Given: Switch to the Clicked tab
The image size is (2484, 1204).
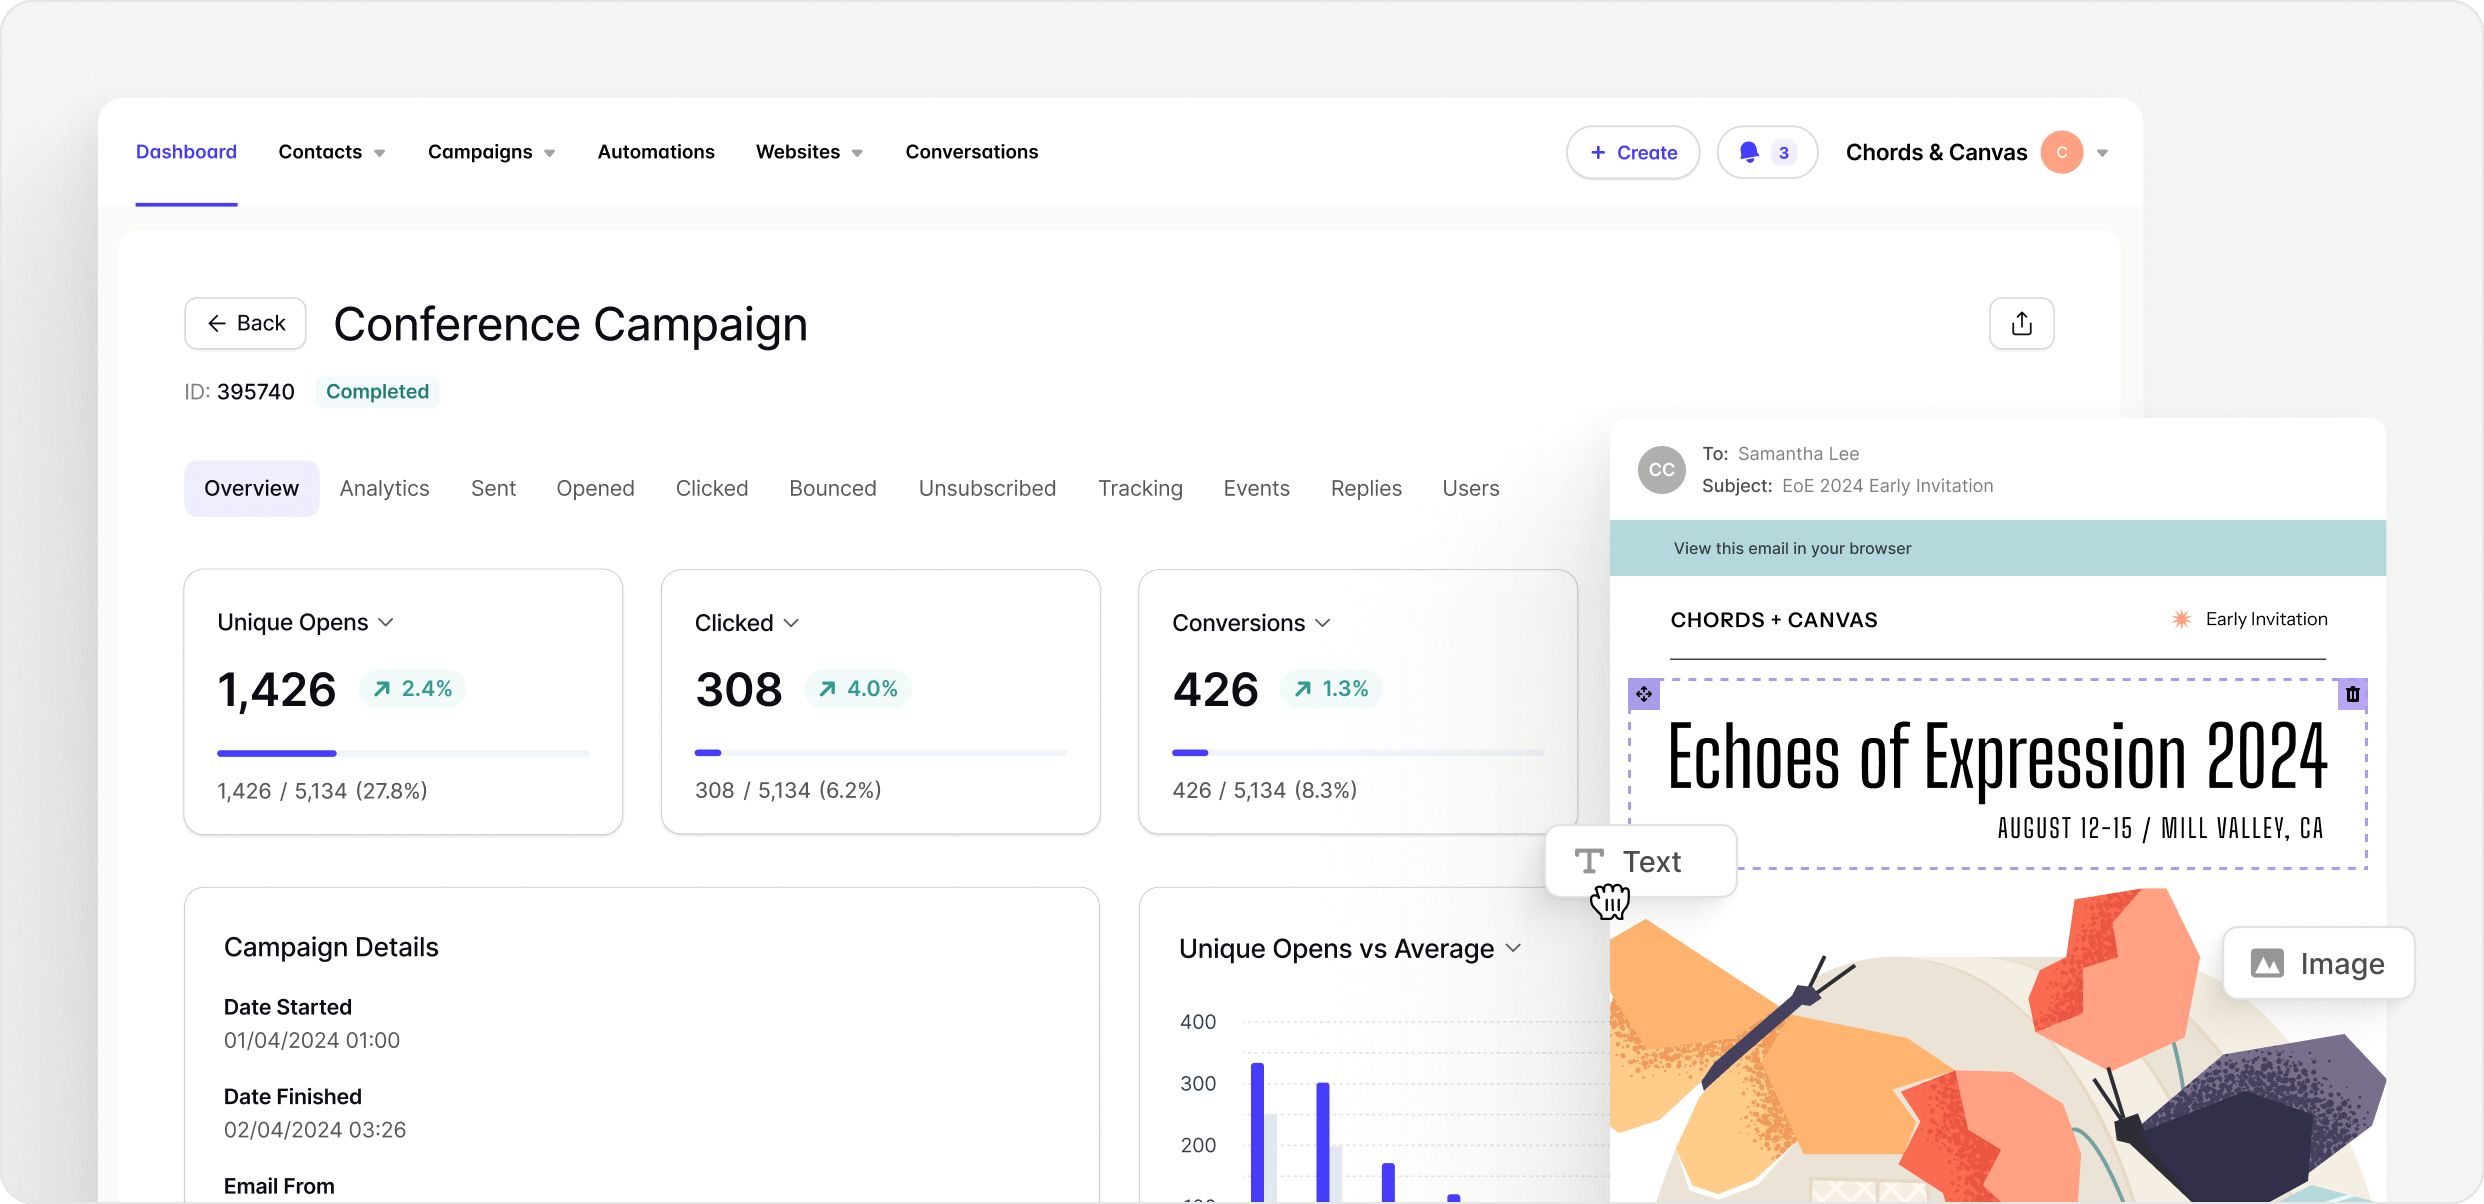Looking at the screenshot, I should (711, 488).
